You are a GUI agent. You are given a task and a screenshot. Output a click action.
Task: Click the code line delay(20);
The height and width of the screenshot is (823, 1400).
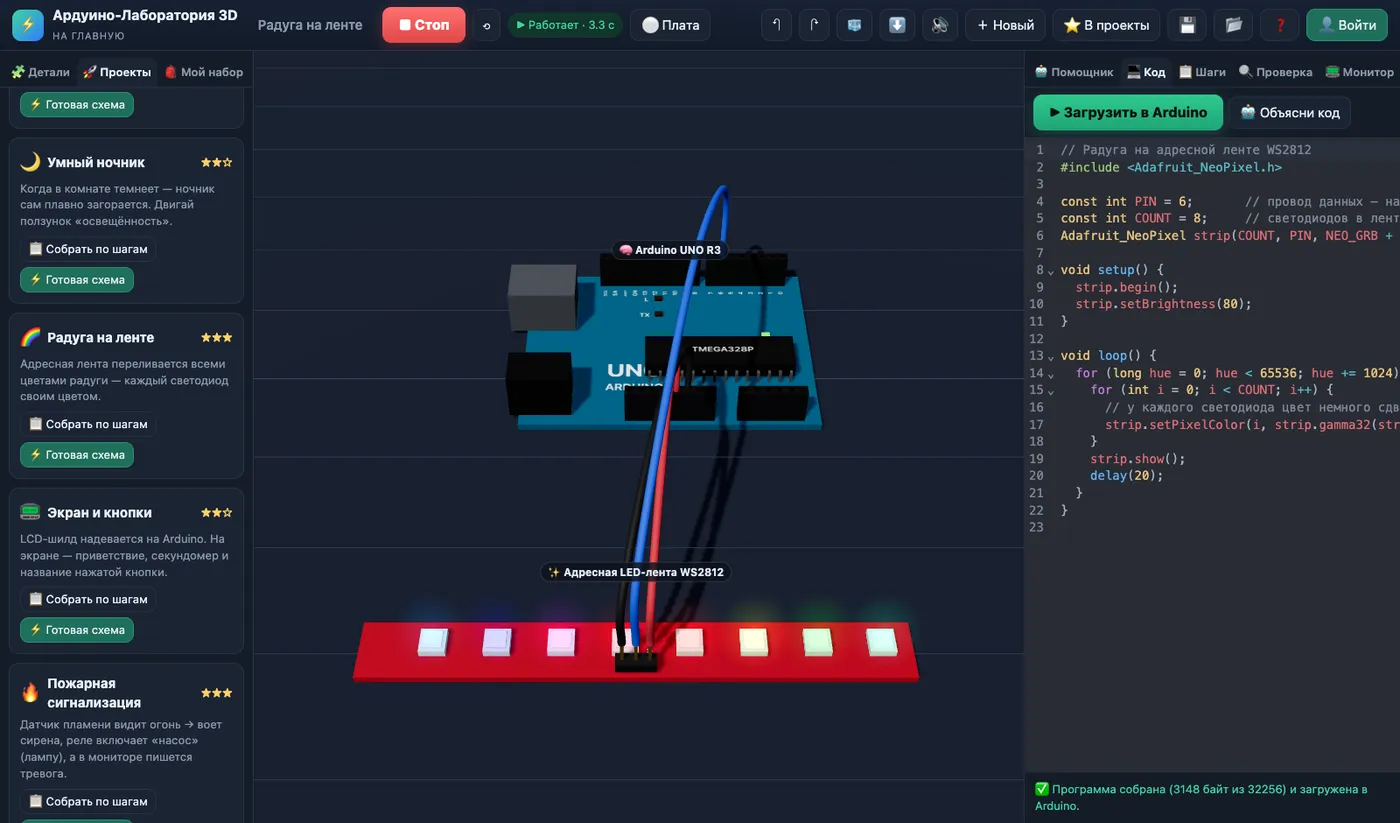point(1127,476)
